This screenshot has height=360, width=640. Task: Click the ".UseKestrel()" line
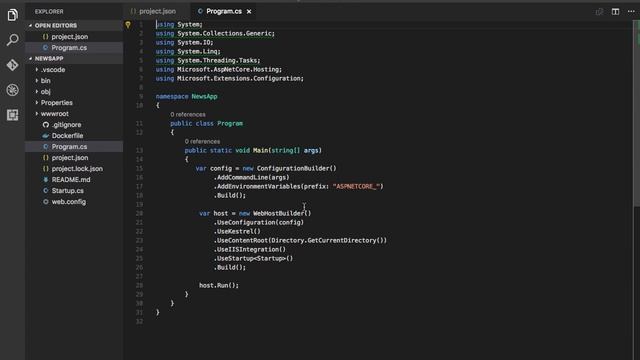tap(237, 231)
